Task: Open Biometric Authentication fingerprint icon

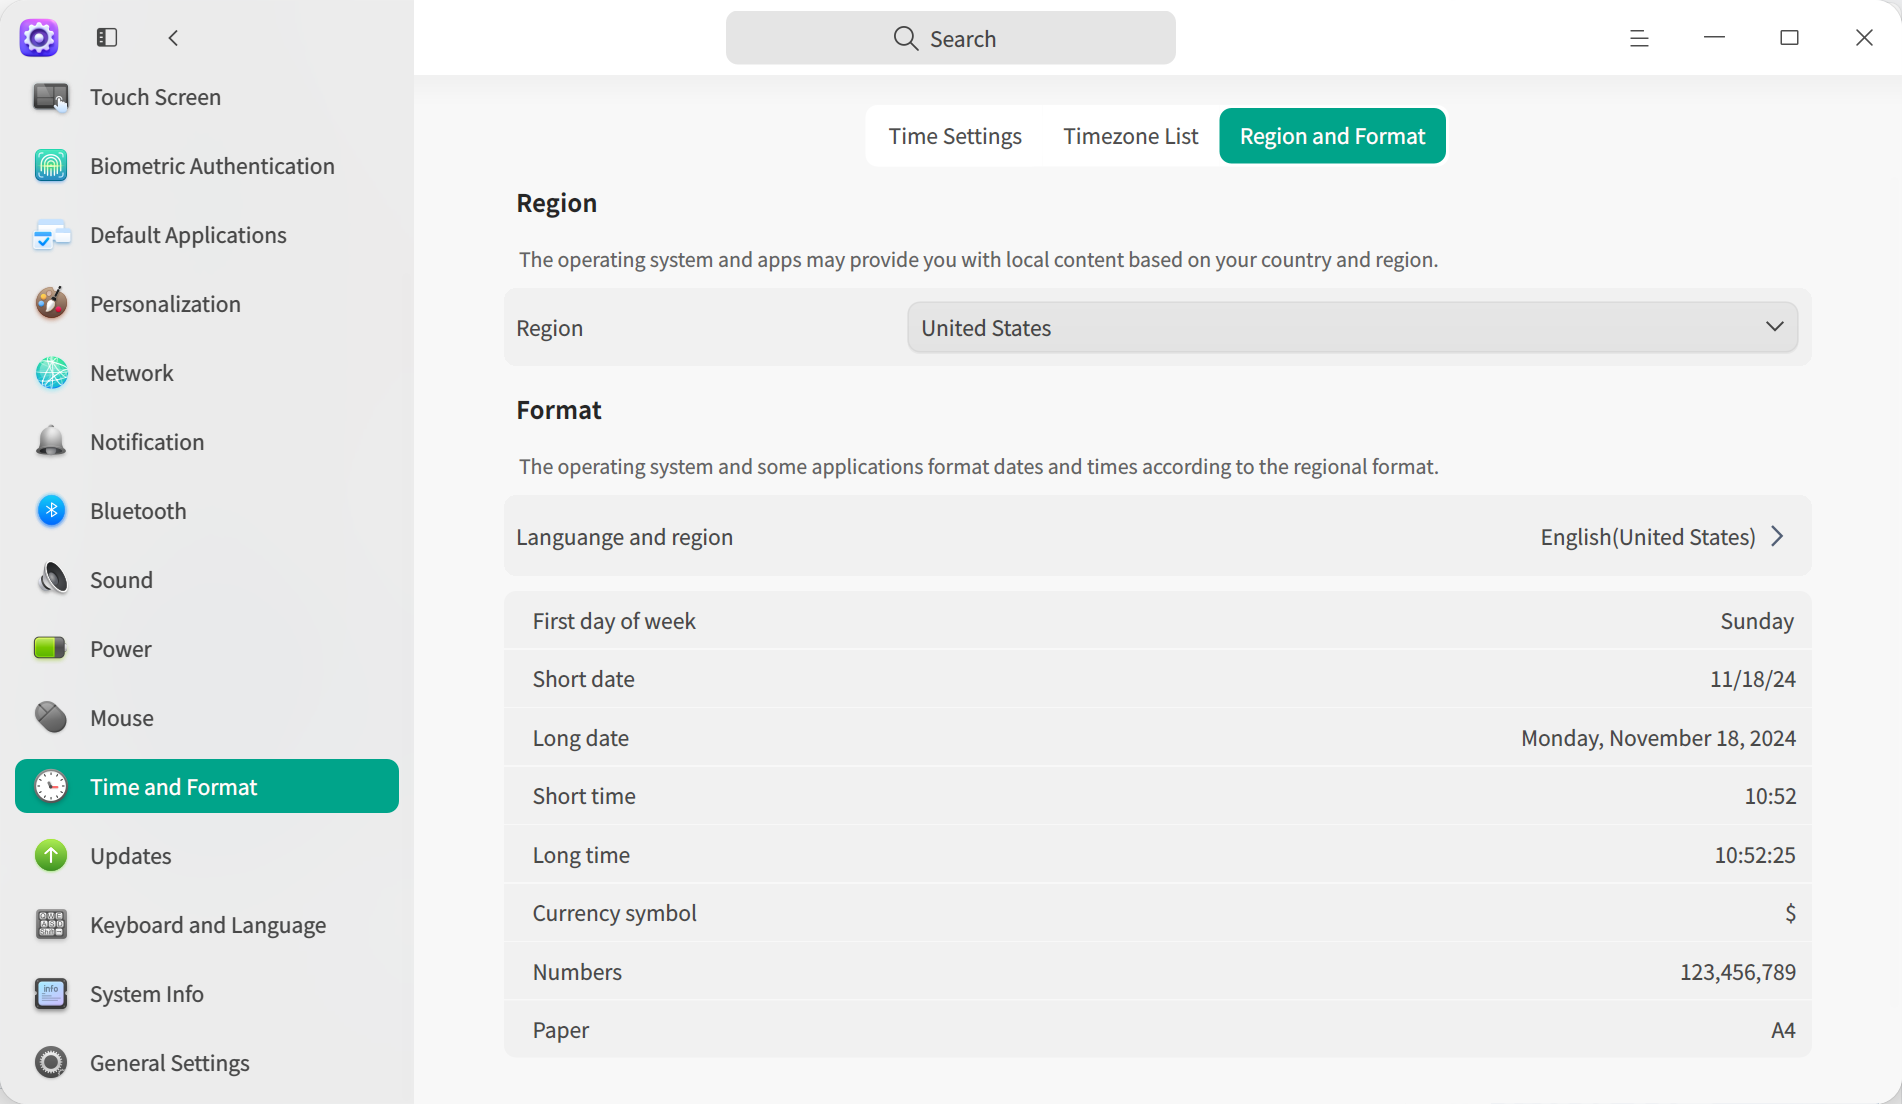Action: pos(50,166)
